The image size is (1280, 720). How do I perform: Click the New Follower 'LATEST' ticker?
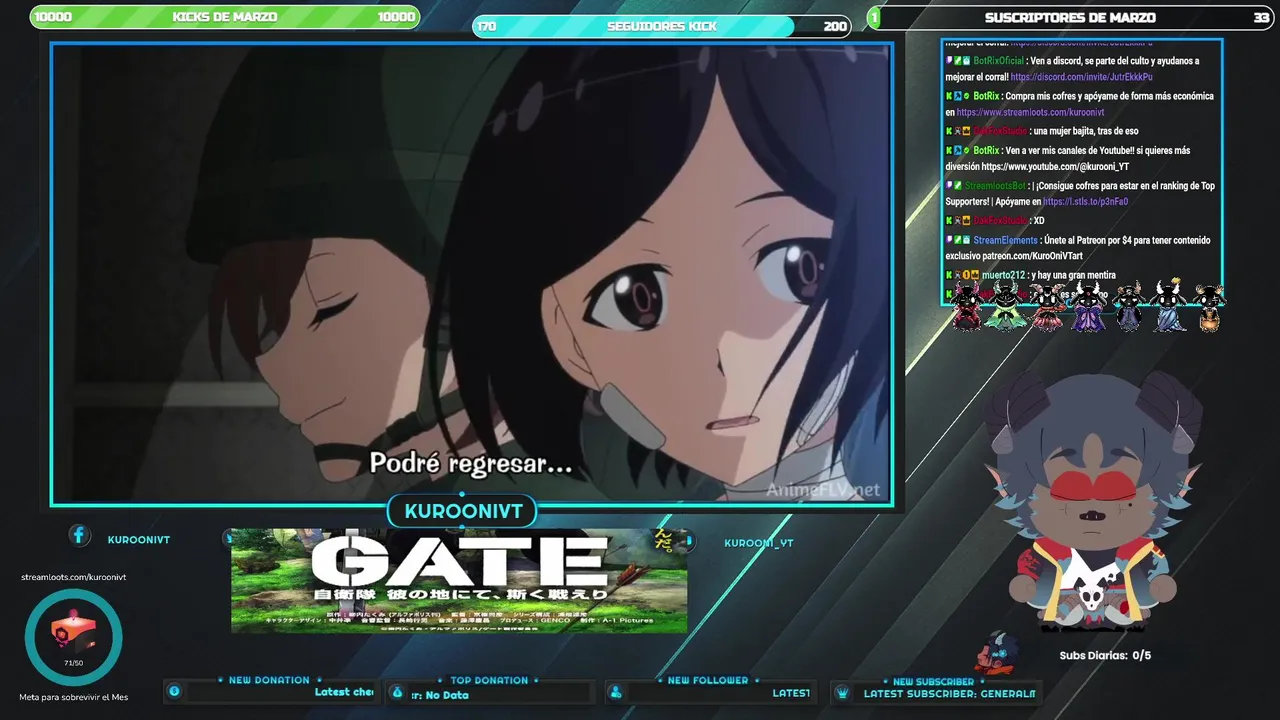(791, 693)
